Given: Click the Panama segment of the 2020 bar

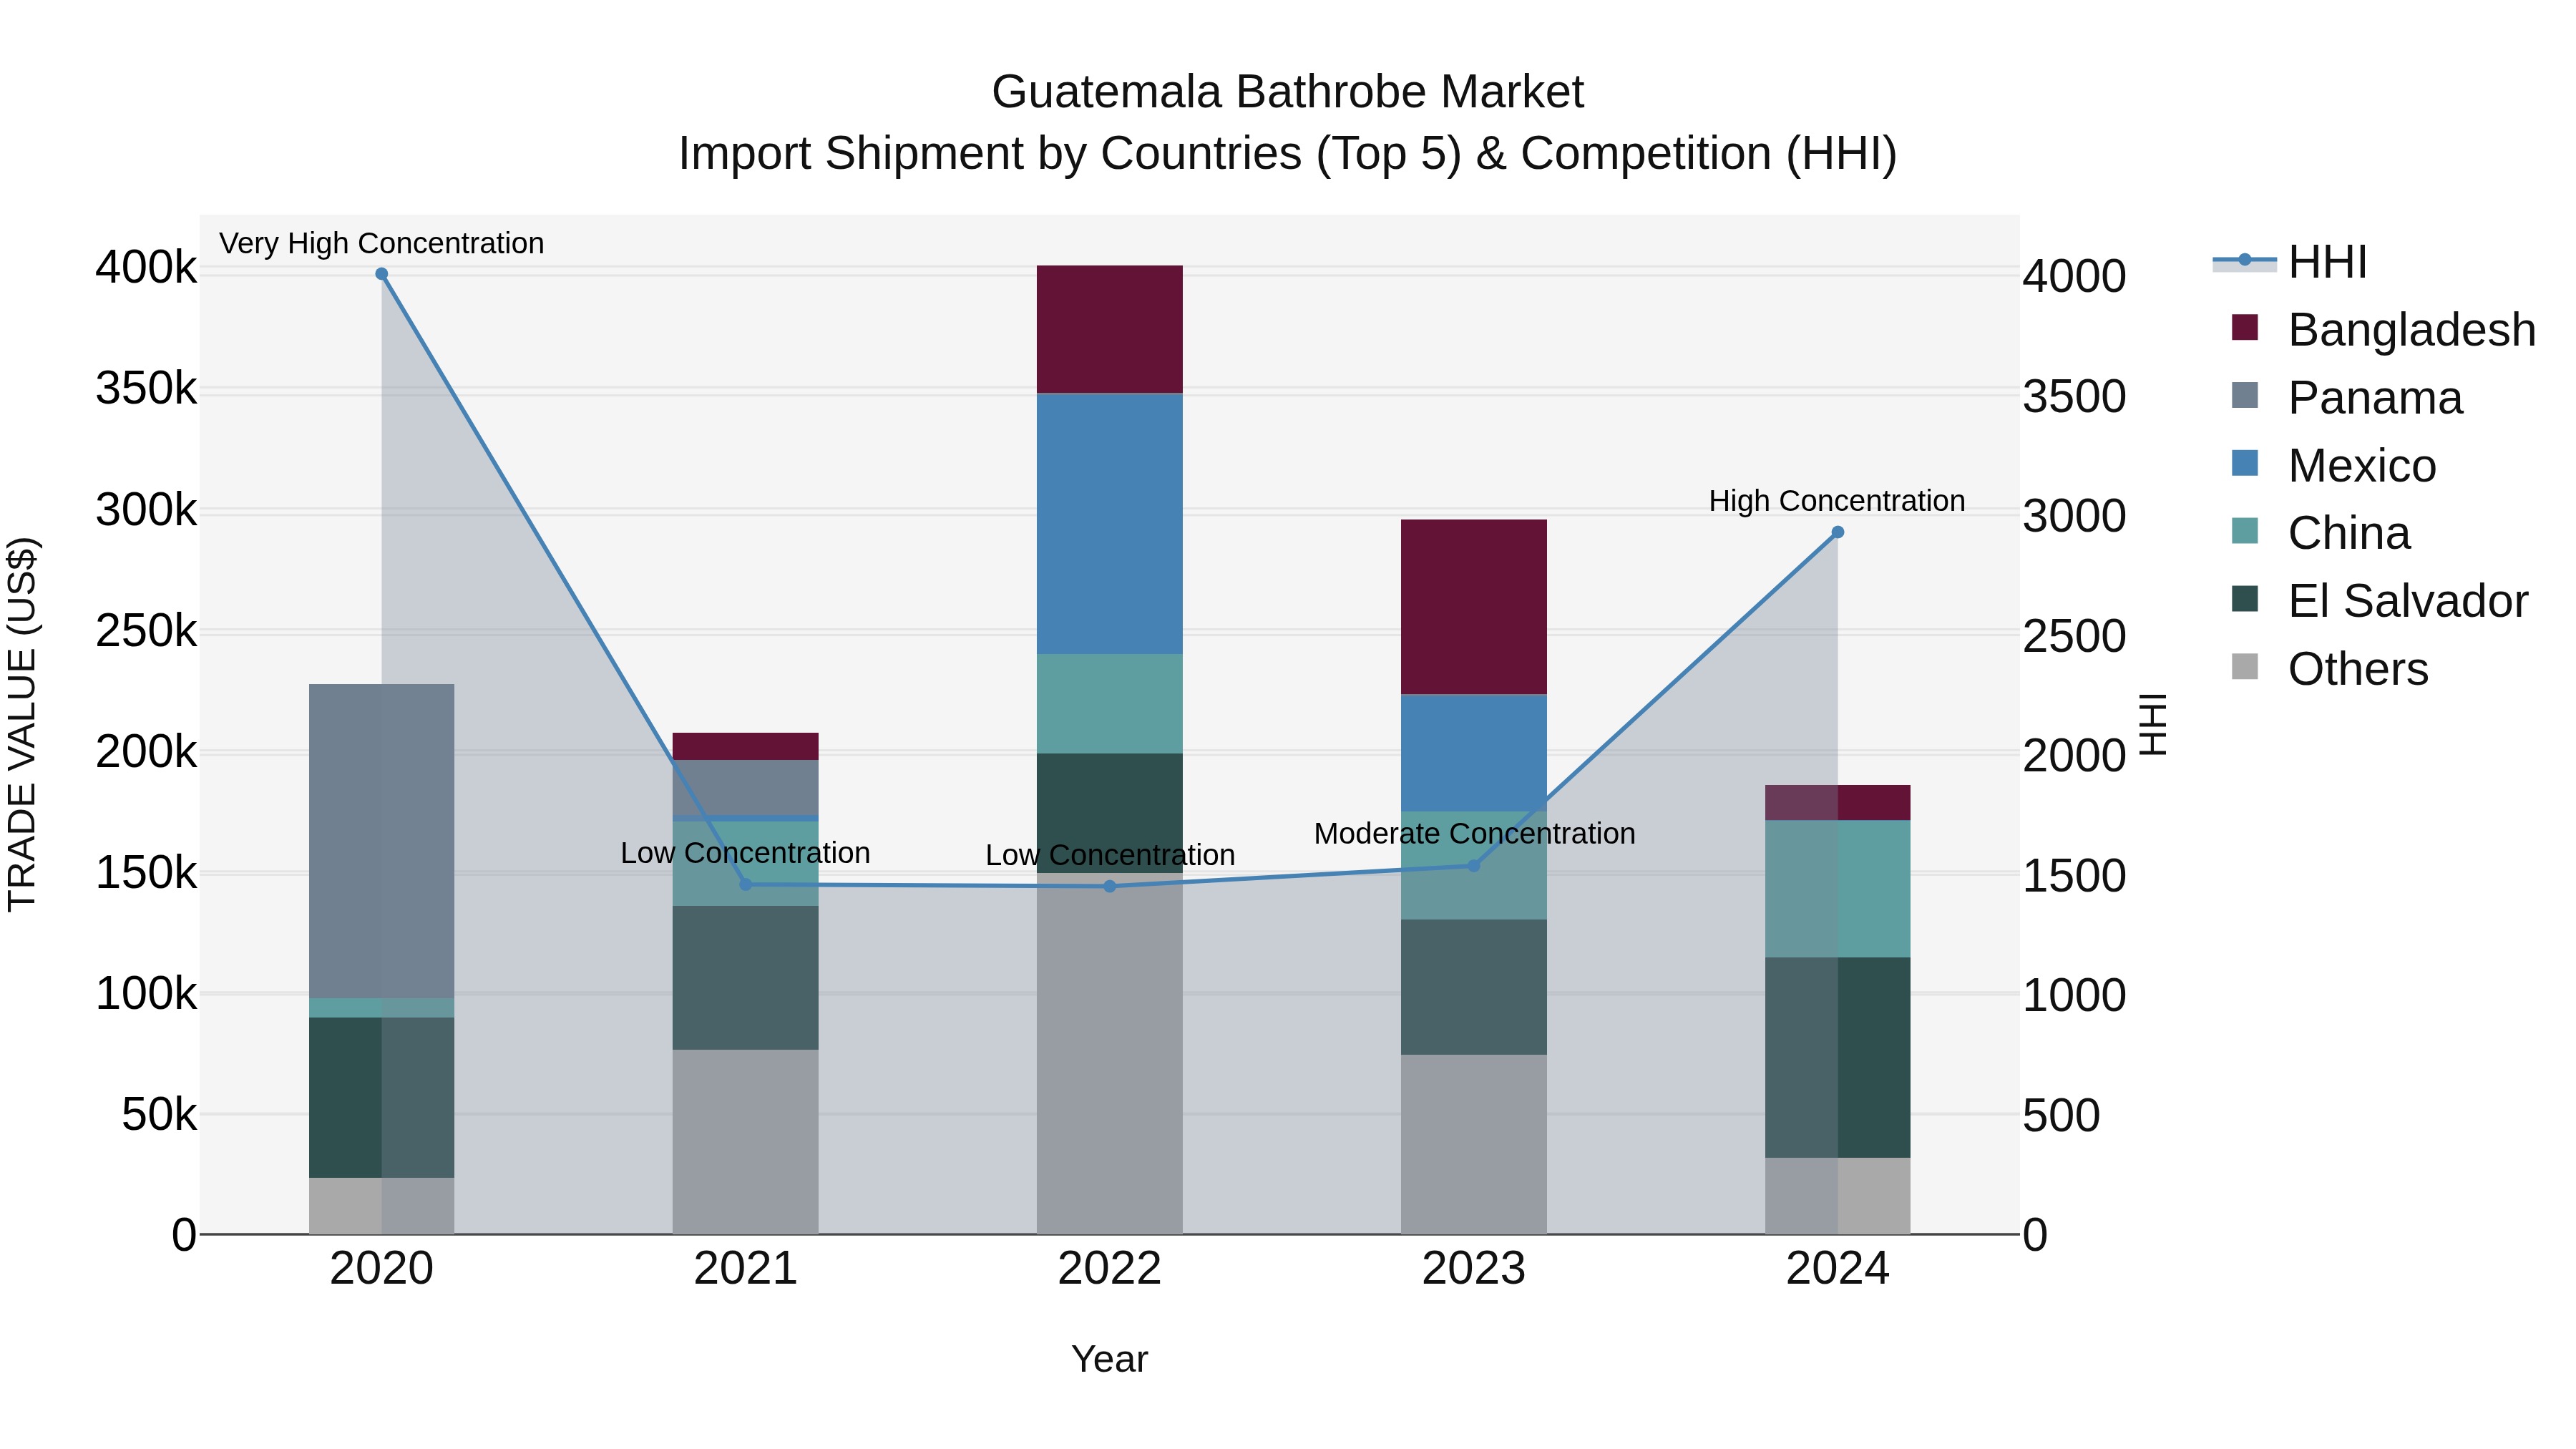Looking at the screenshot, I should (x=381, y=841).
